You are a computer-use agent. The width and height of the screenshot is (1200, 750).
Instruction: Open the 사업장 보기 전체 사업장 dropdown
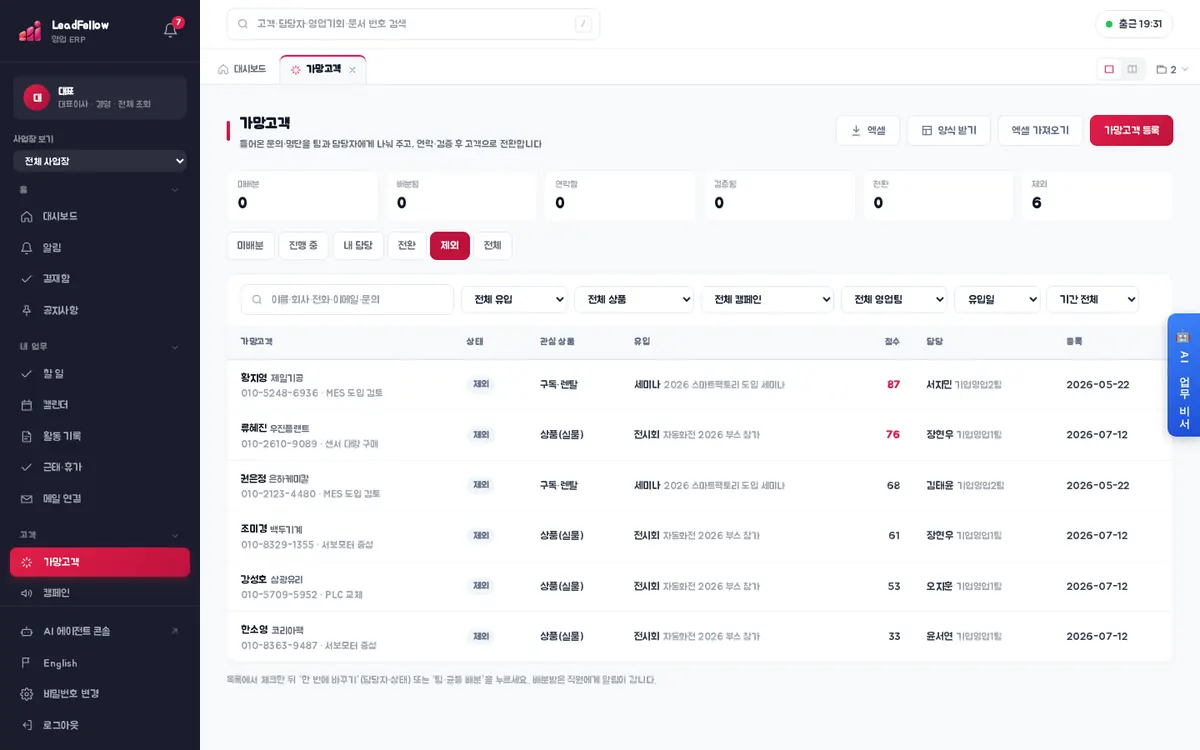click(x=100, y=161)
